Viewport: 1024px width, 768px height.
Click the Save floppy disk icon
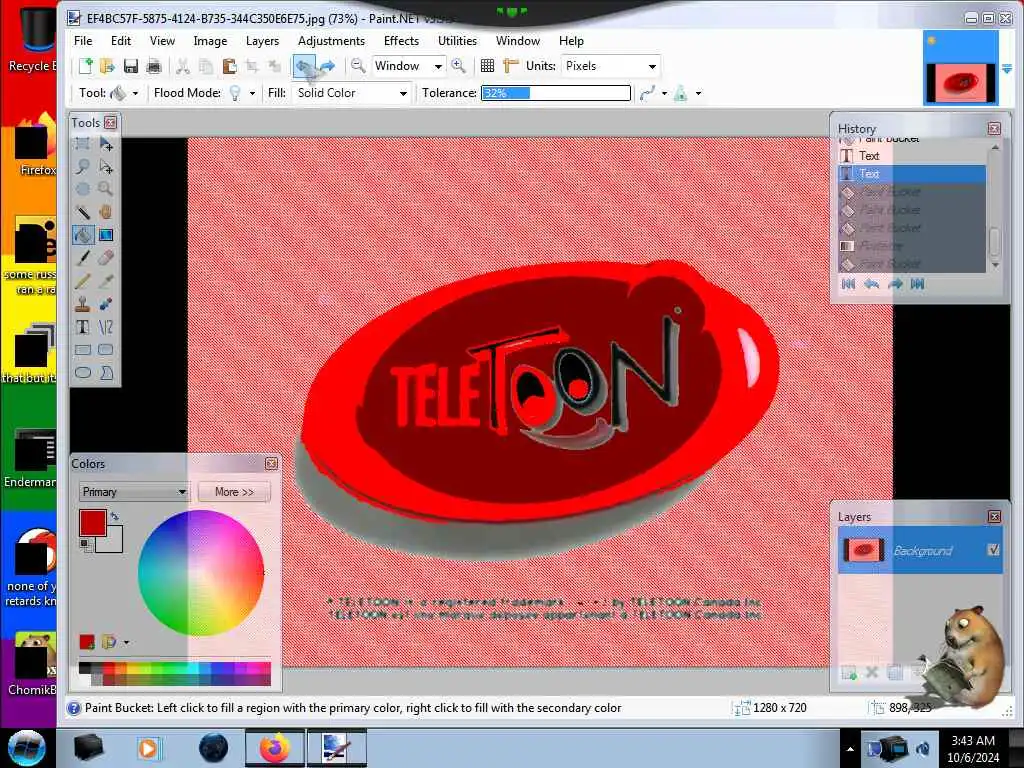pos(131,66)
